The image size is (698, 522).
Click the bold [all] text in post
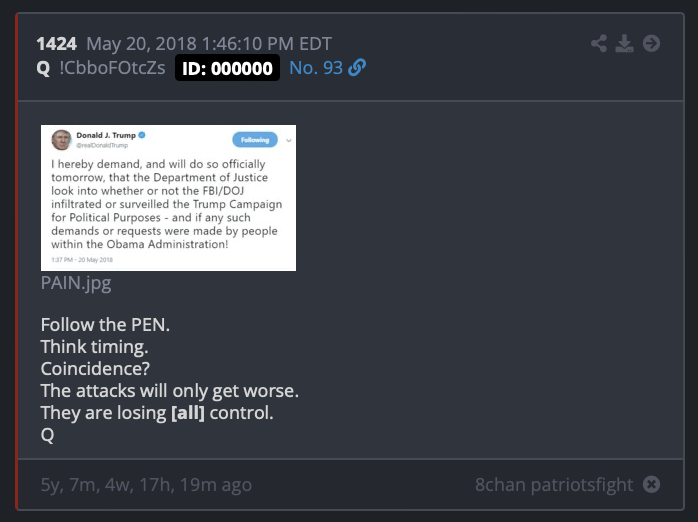pos(187,413)
